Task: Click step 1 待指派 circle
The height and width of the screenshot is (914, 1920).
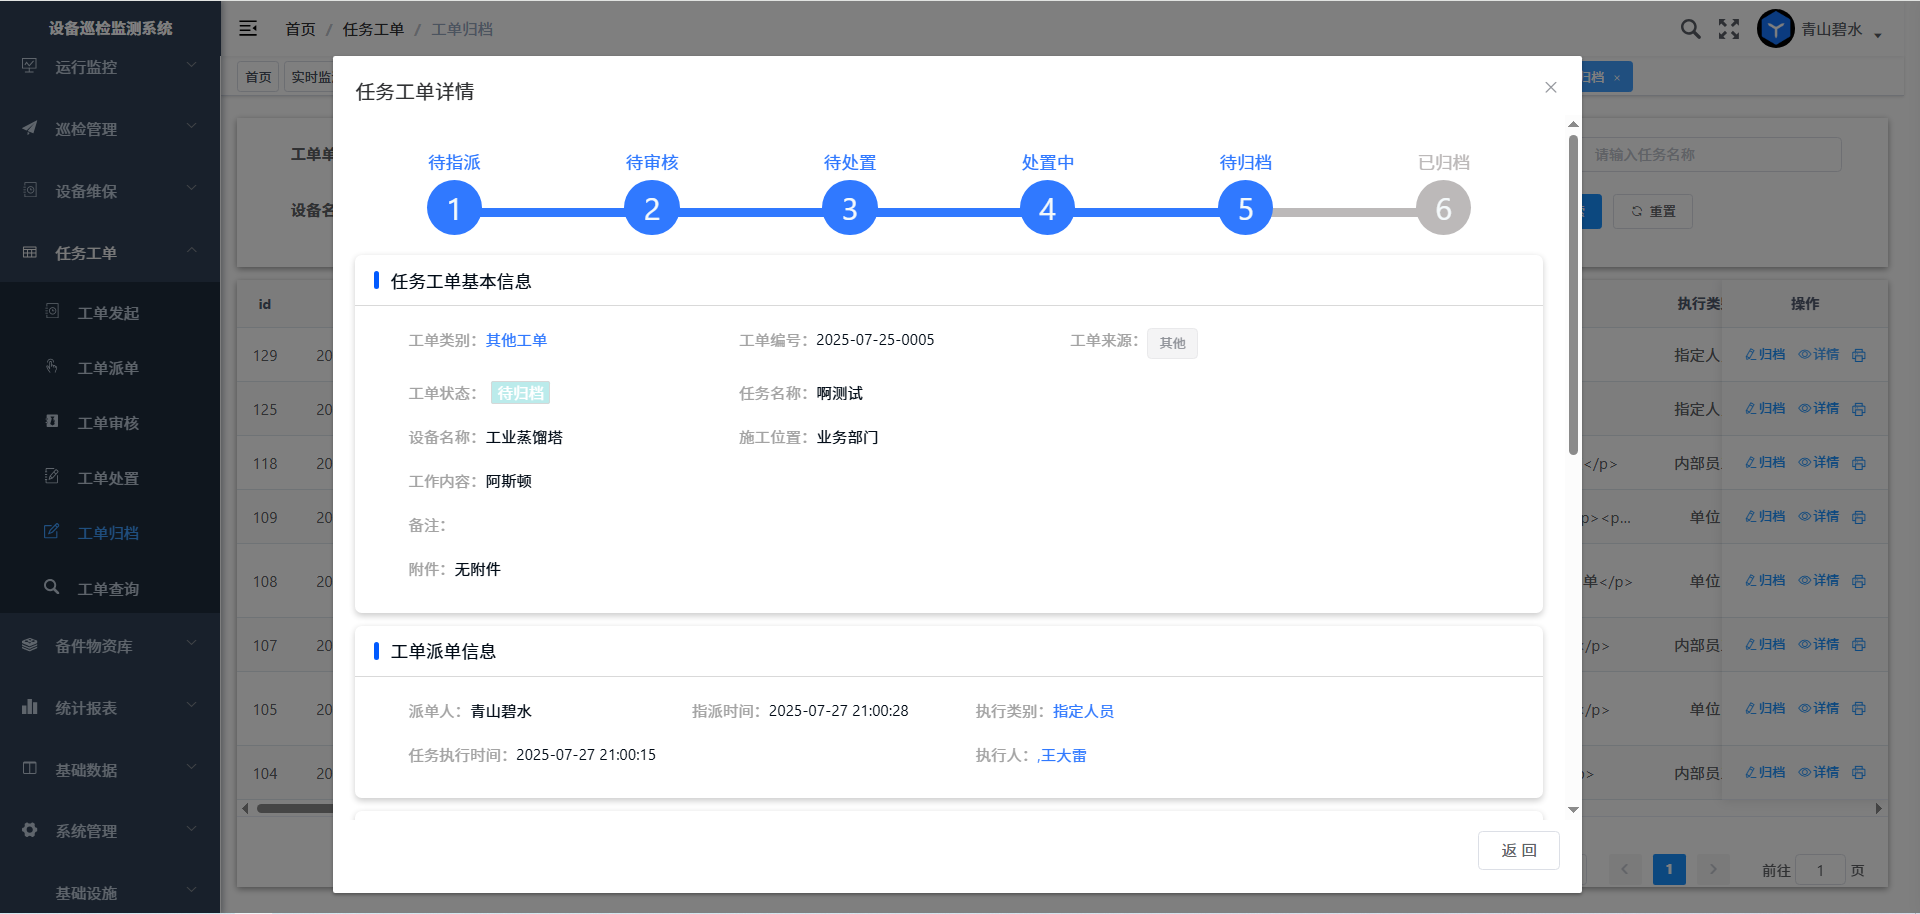Action: pos(454,209)
